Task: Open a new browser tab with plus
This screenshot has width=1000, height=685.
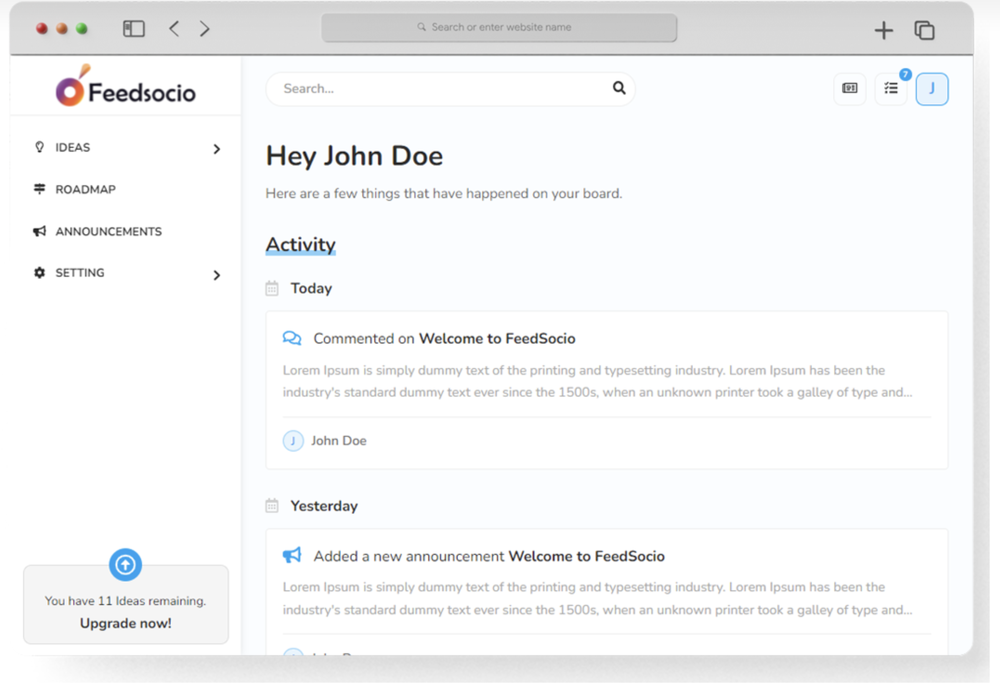Action: (x=883, y=30)
